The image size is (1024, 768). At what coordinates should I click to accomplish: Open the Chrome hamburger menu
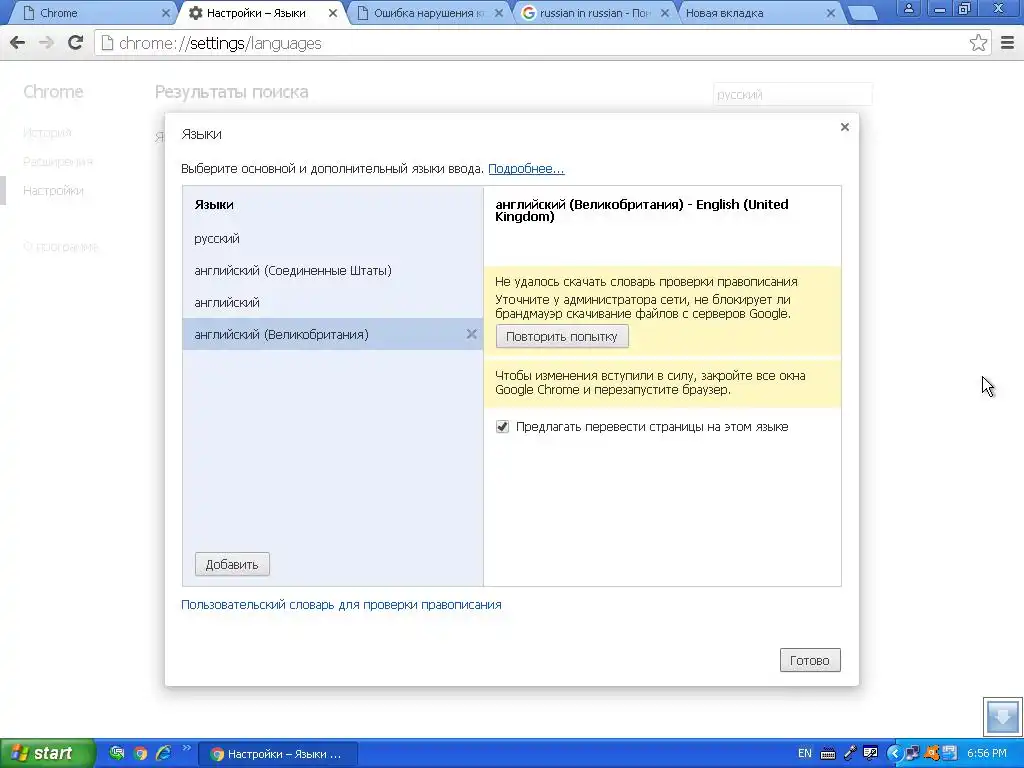1007,43
